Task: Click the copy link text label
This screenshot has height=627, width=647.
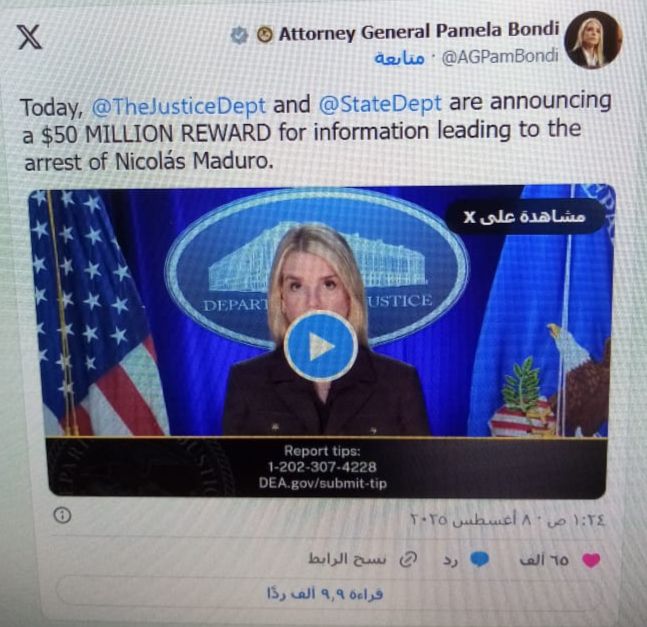Action: [x=347, y=559]
